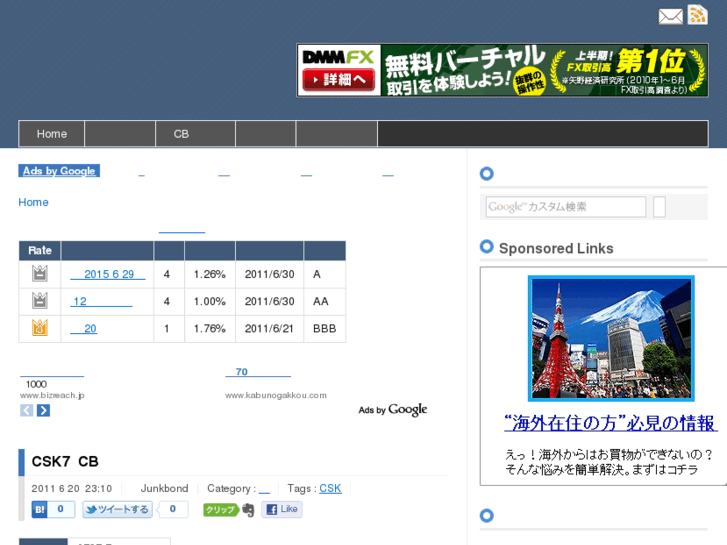Click the gold crown rank icon
This screenshot has width=727, height=545.
(39, 328)
